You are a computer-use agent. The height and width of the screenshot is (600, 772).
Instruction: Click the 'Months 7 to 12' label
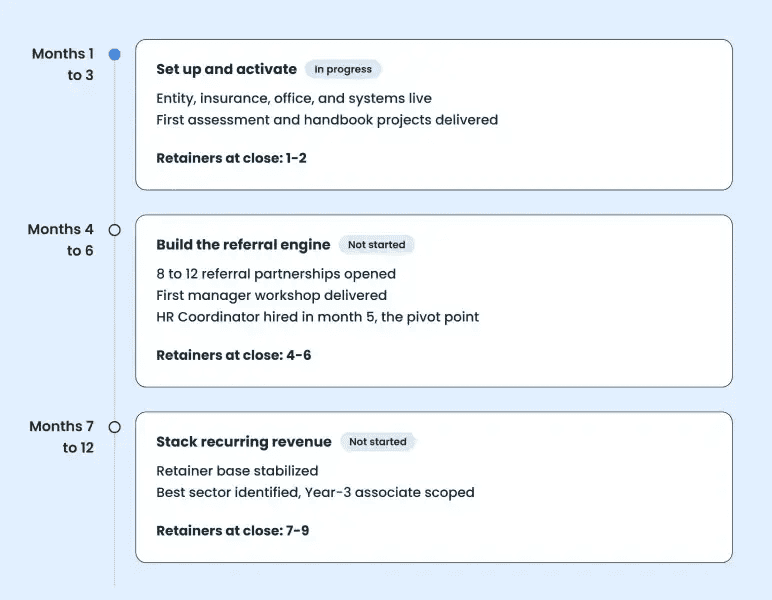[62, 437]
